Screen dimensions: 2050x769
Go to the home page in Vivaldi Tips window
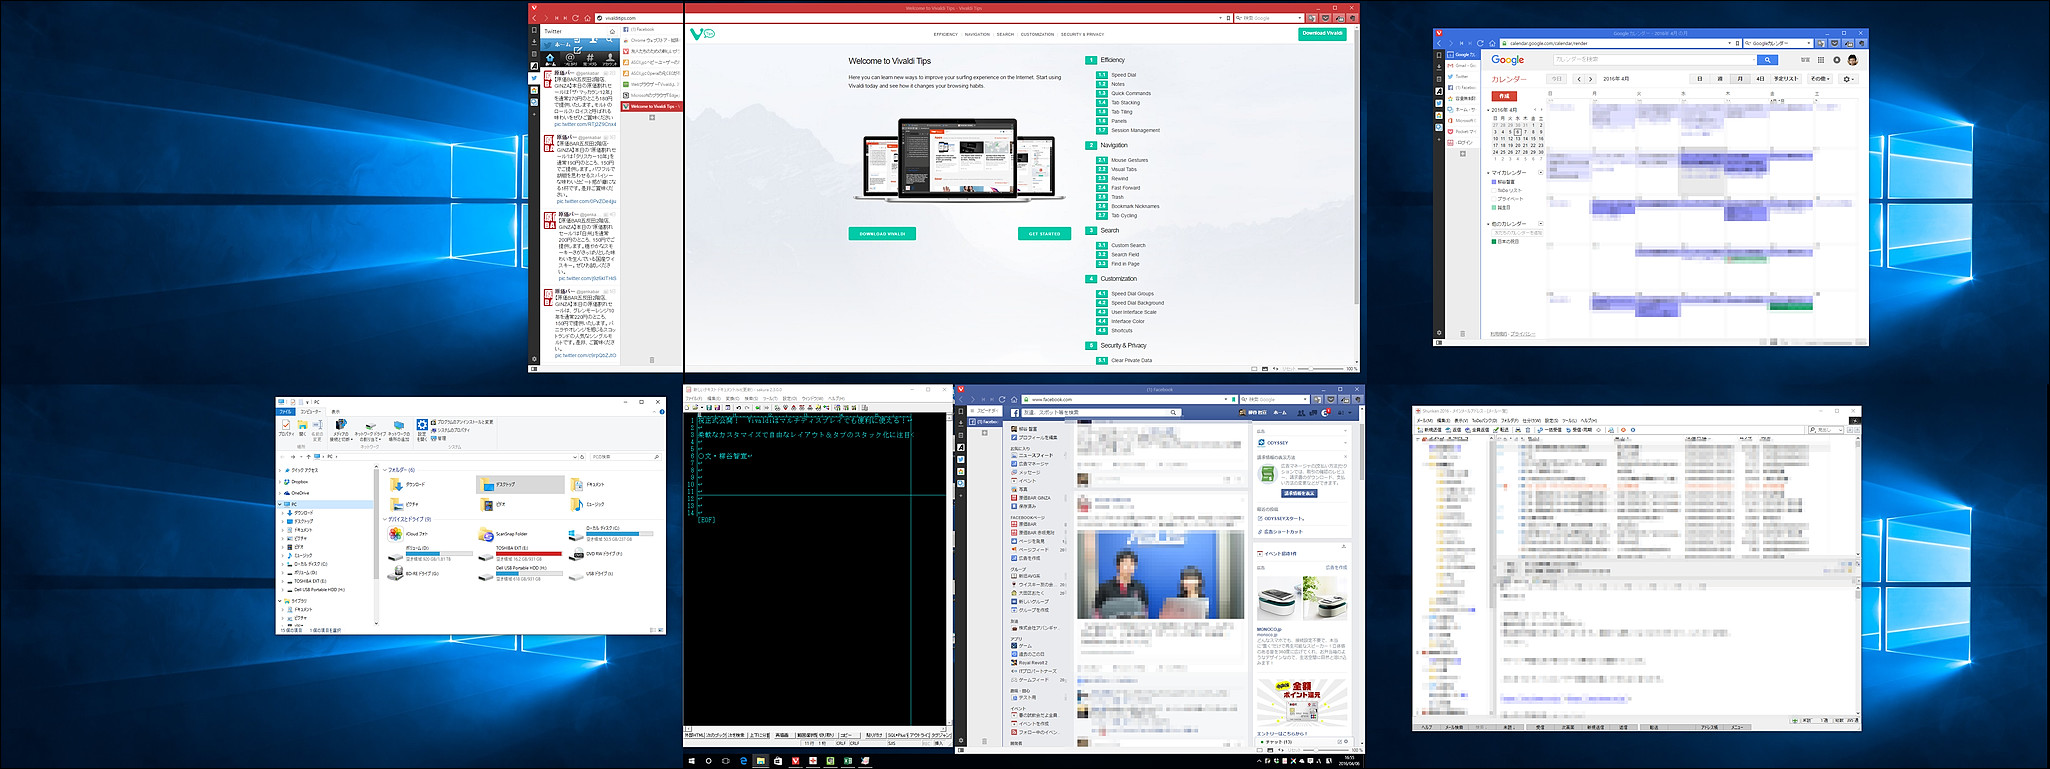[x=588, y=18]
